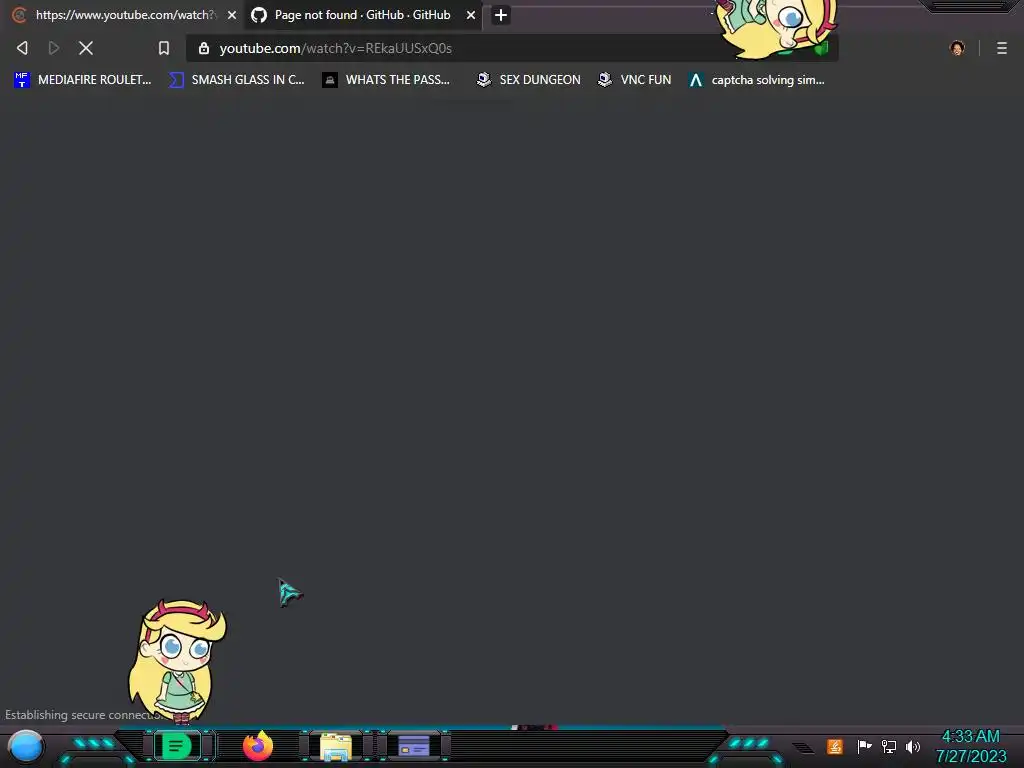1024x768 pixels.
Task: Switch to the YouTube watch tab
Action: (x=124, y=15)
